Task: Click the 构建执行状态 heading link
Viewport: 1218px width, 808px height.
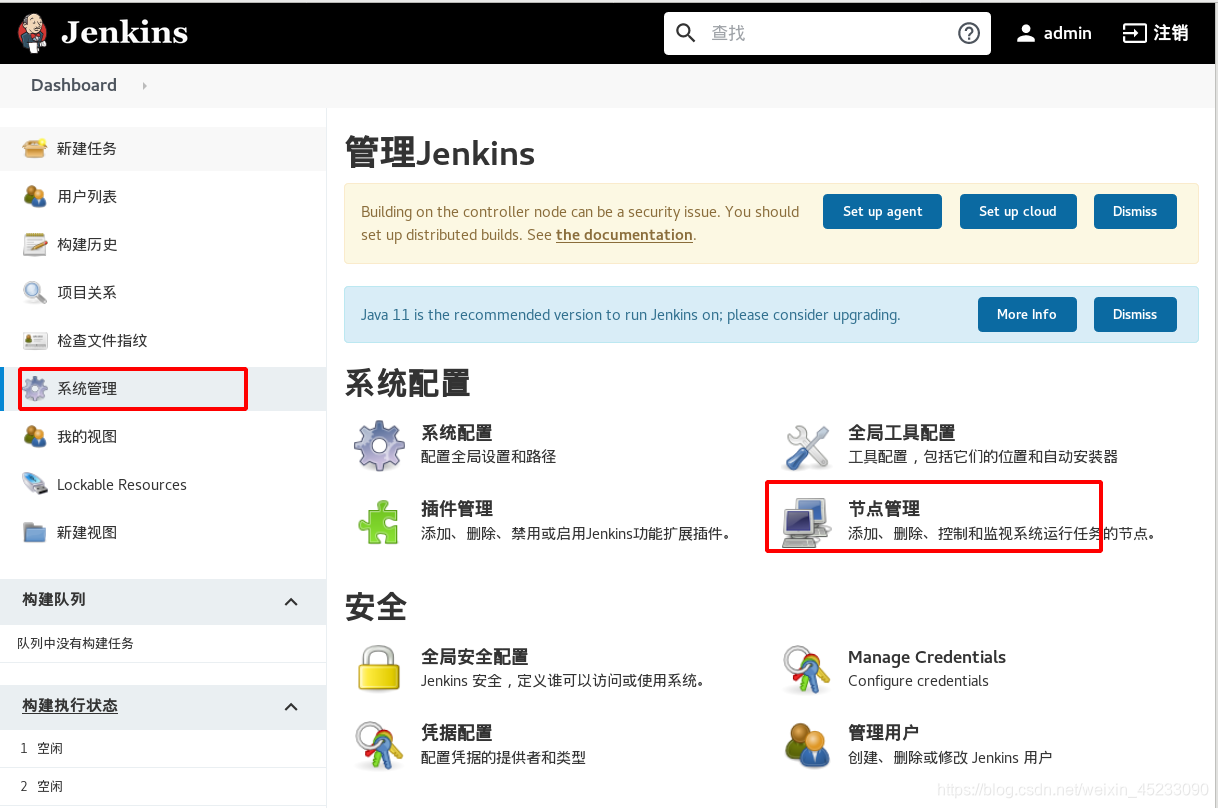Action: pyautogui.click(x=70, y=705)
